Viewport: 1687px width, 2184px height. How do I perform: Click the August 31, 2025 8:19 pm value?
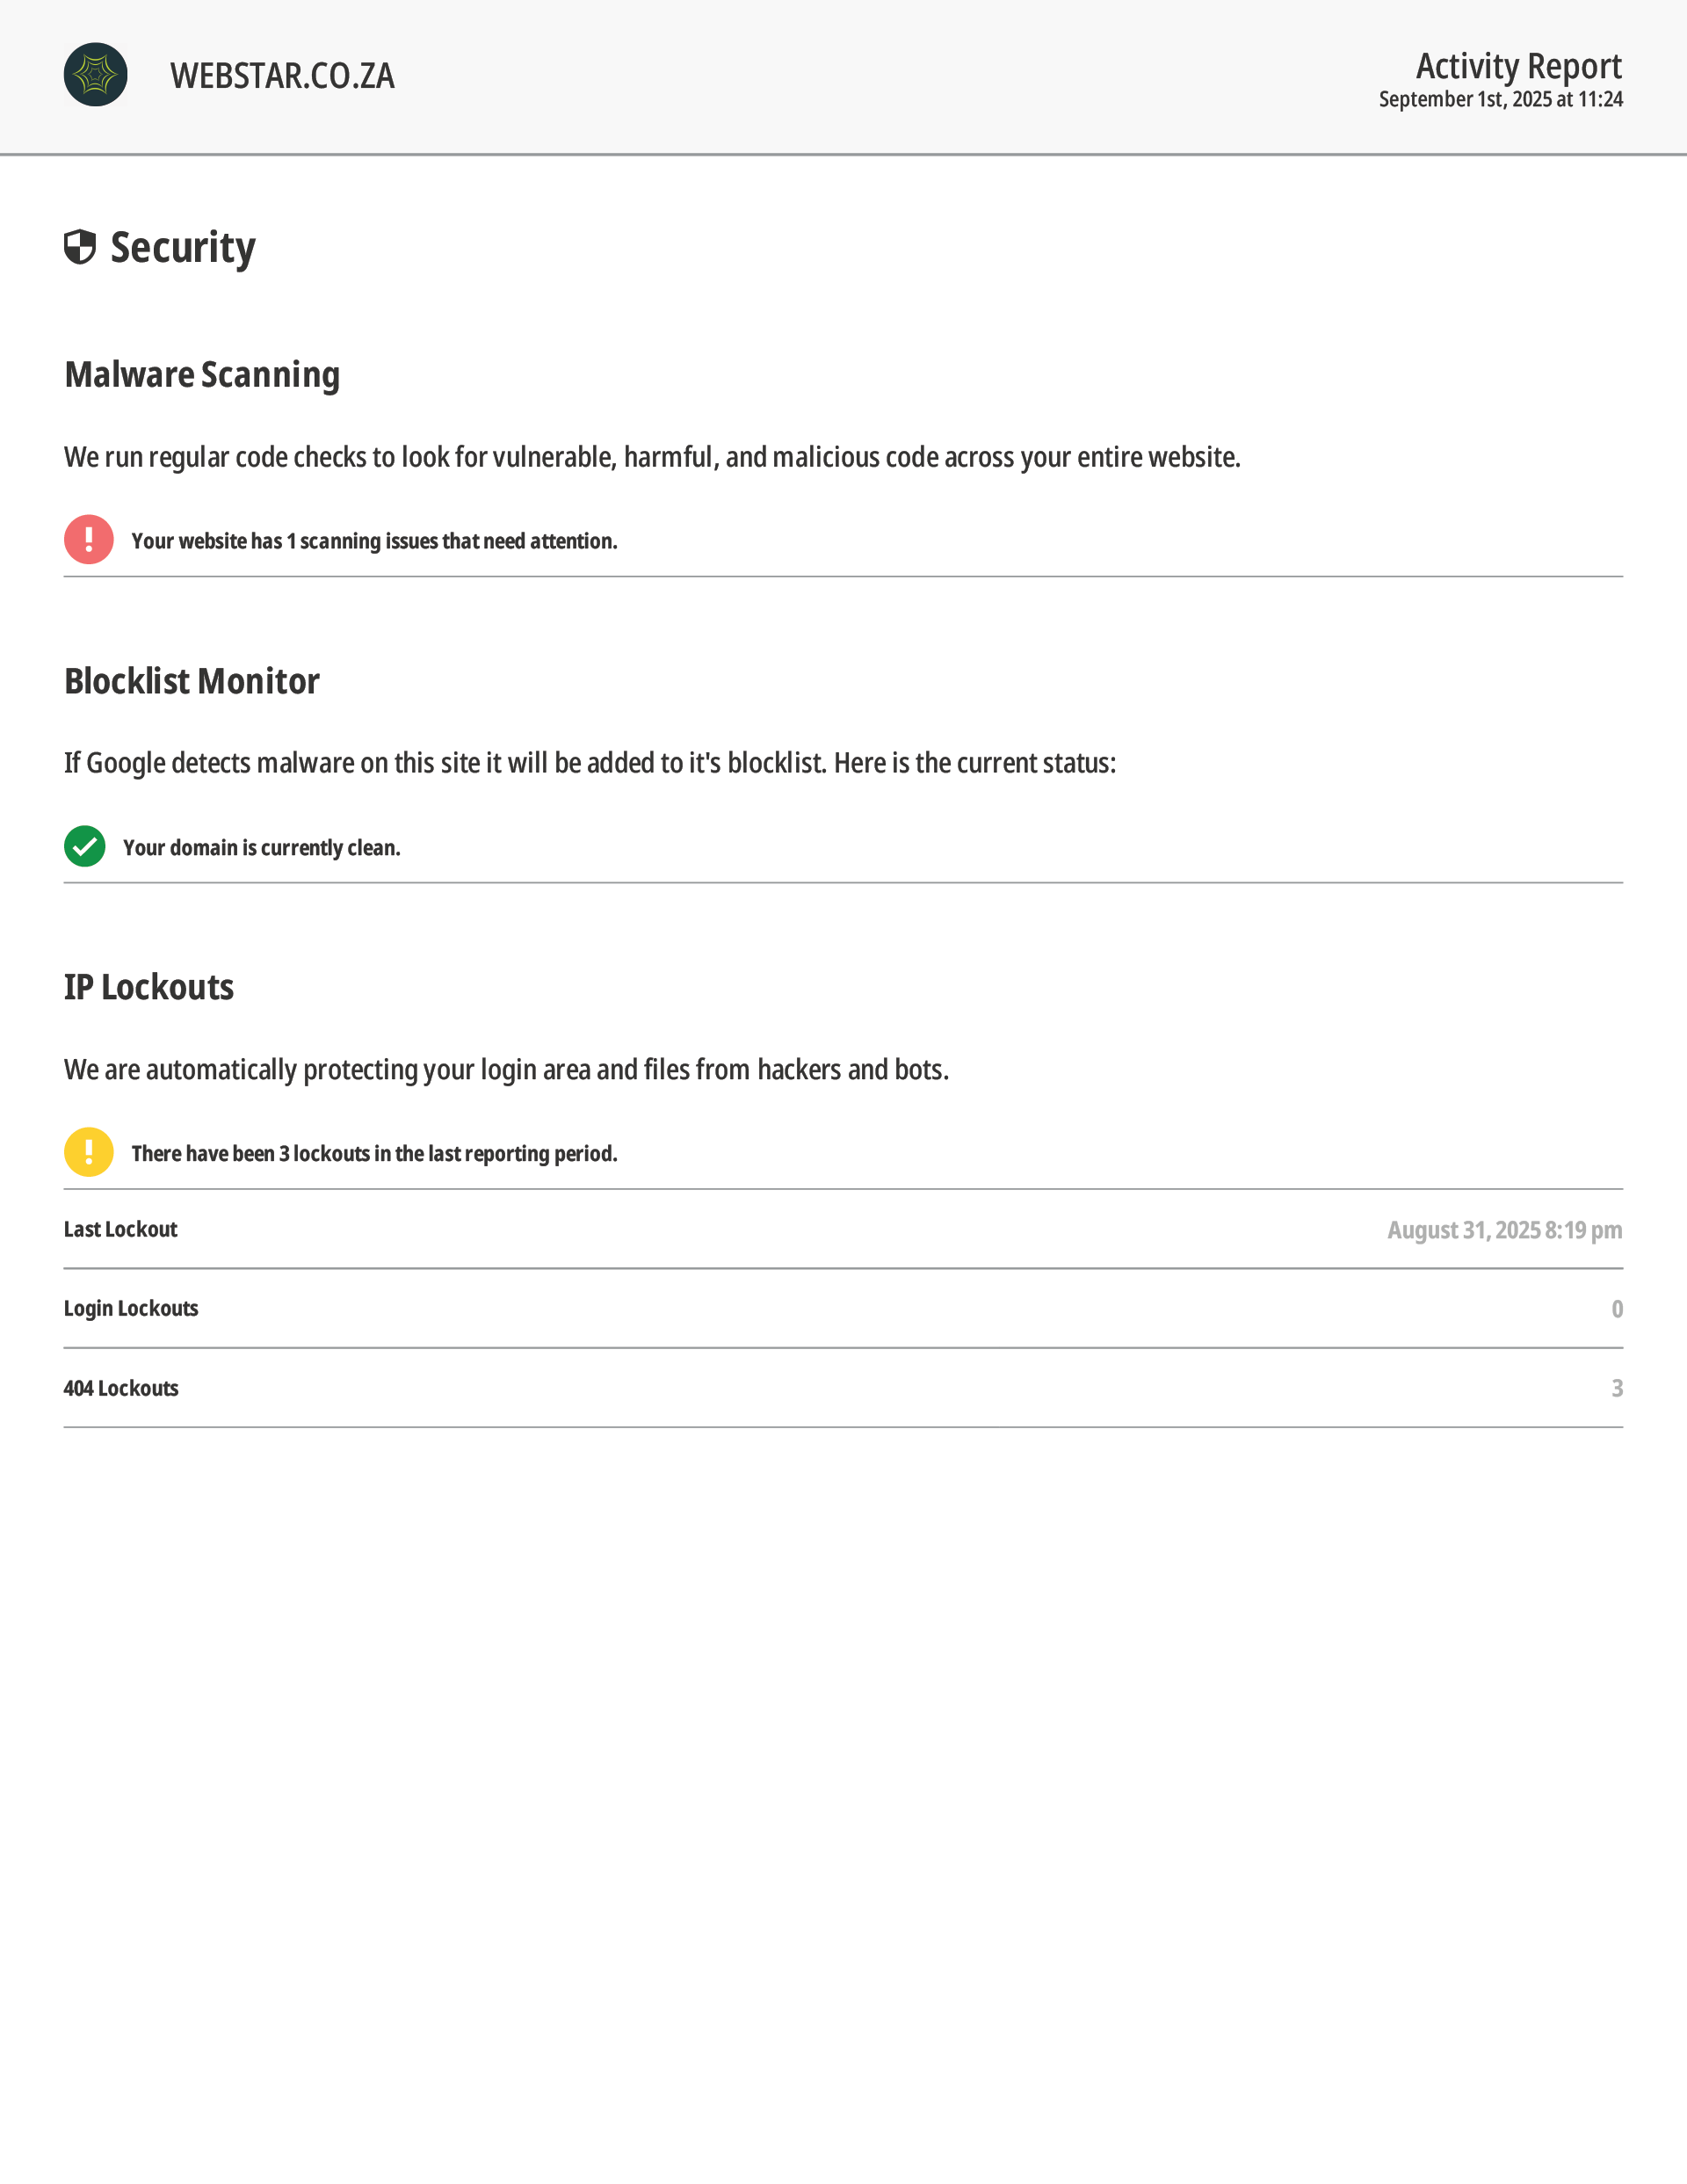[x=1504, y=1230]
